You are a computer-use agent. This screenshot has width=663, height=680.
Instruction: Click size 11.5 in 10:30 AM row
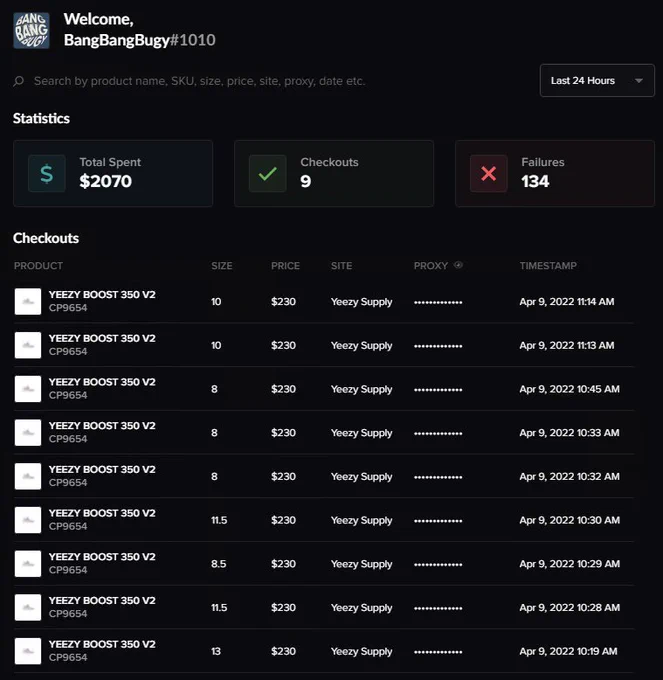[x=219, y=520]
